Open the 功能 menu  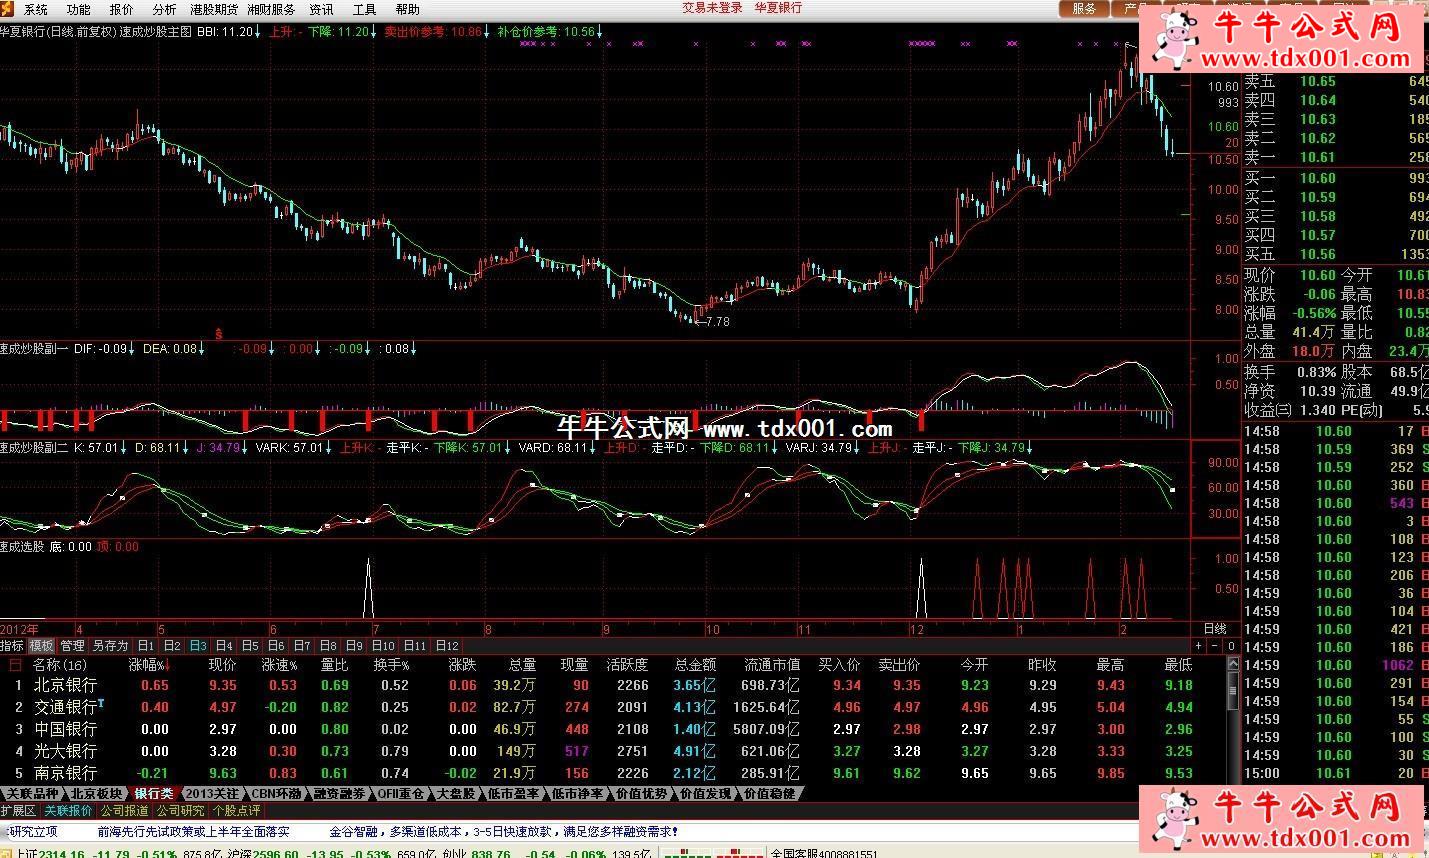pyautogui.click(x=78, y=9)
